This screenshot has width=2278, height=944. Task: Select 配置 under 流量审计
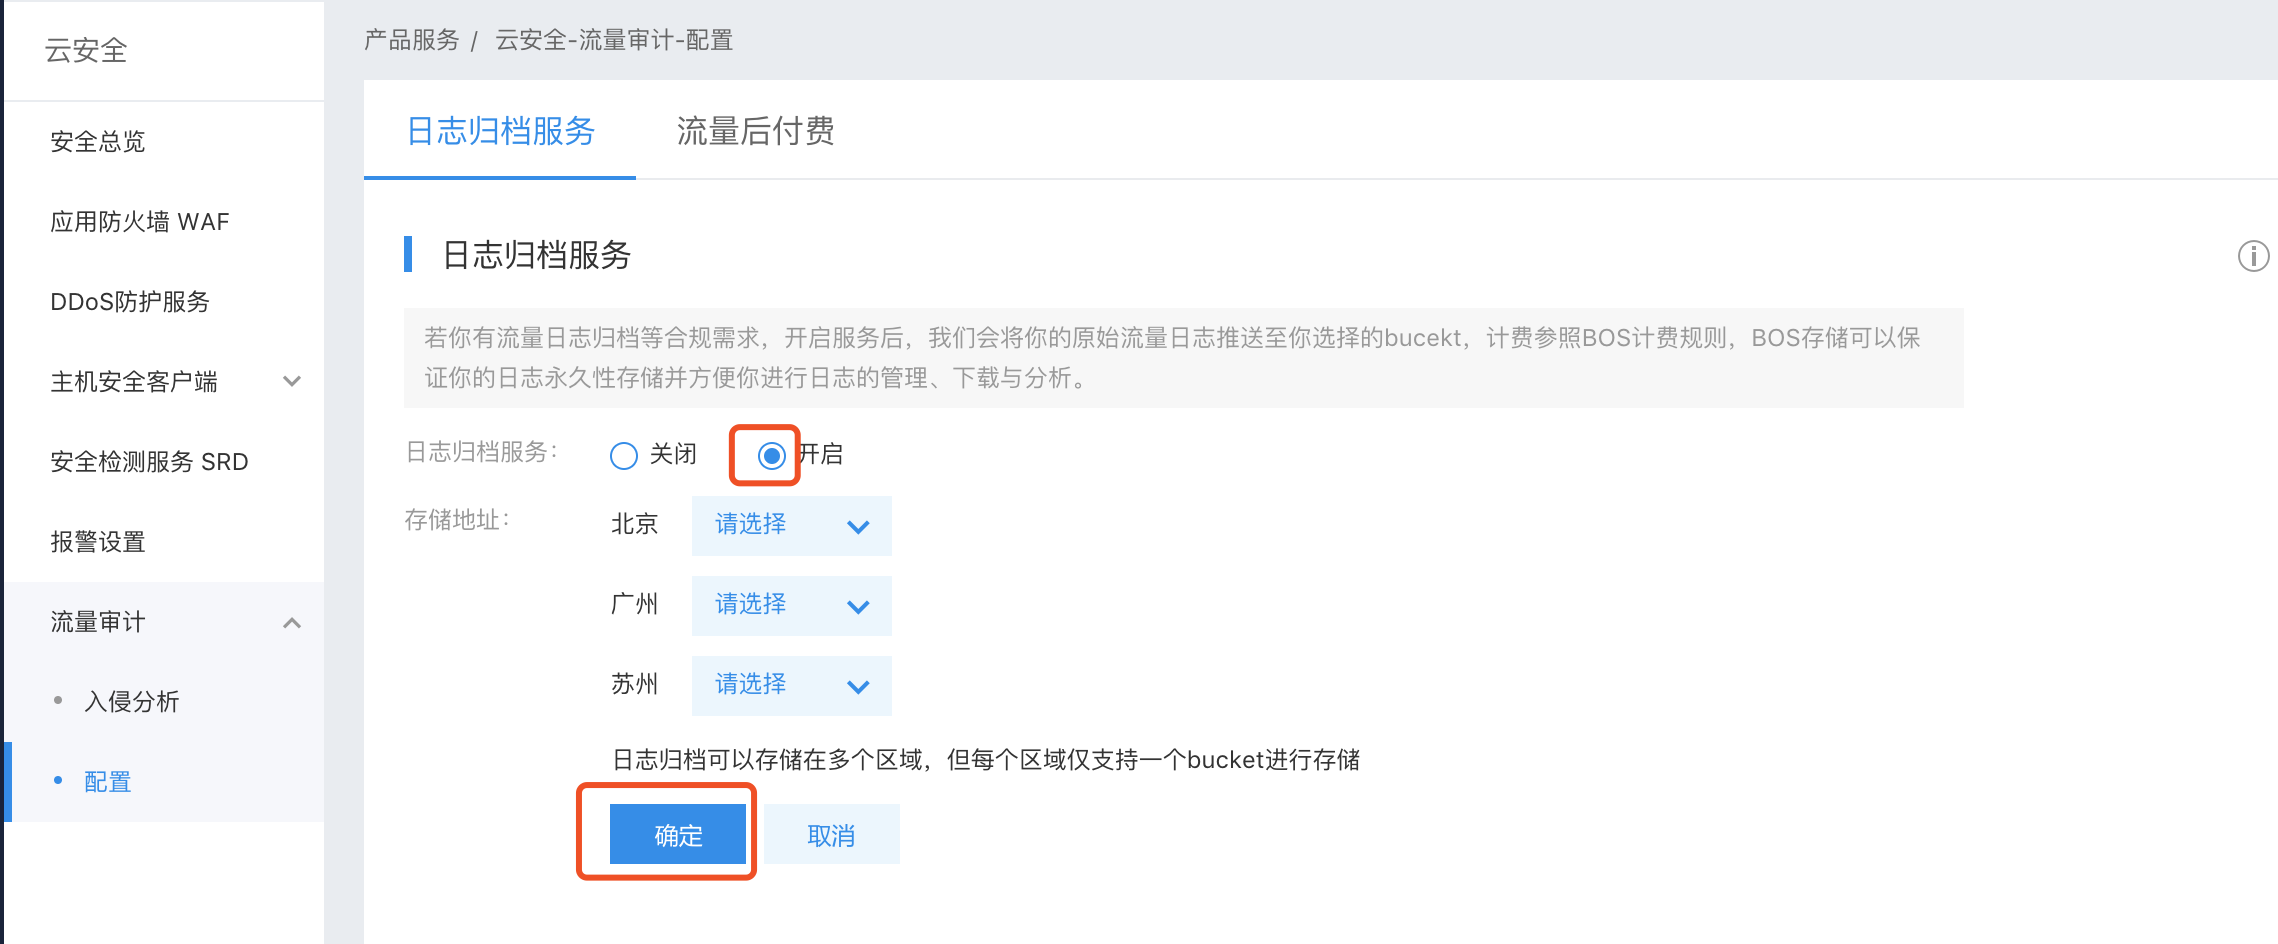tap(108, 782)
